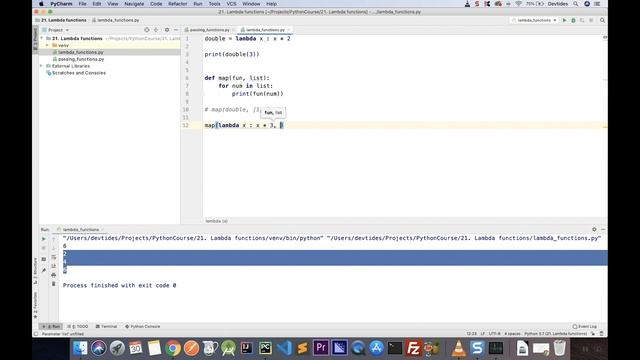Open Sublime Text from the Dock
The height and width of the screenshot is (360, 640).
click(x=302, y=348)
